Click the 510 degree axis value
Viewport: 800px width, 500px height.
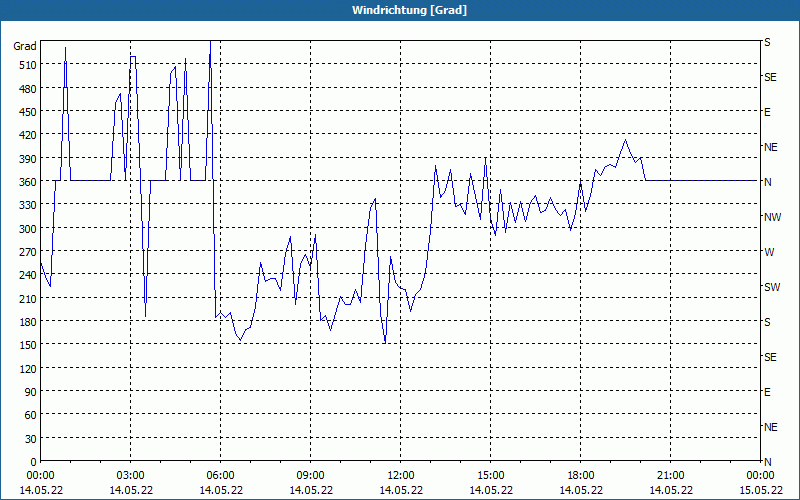(x=28, y=65)
